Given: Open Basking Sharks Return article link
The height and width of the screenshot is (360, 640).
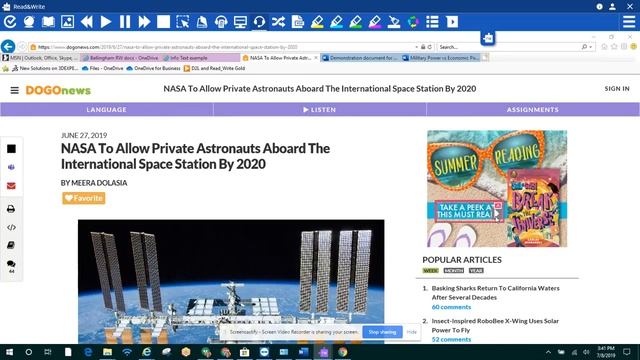Looking at the screenshot, I should (496, 293).
